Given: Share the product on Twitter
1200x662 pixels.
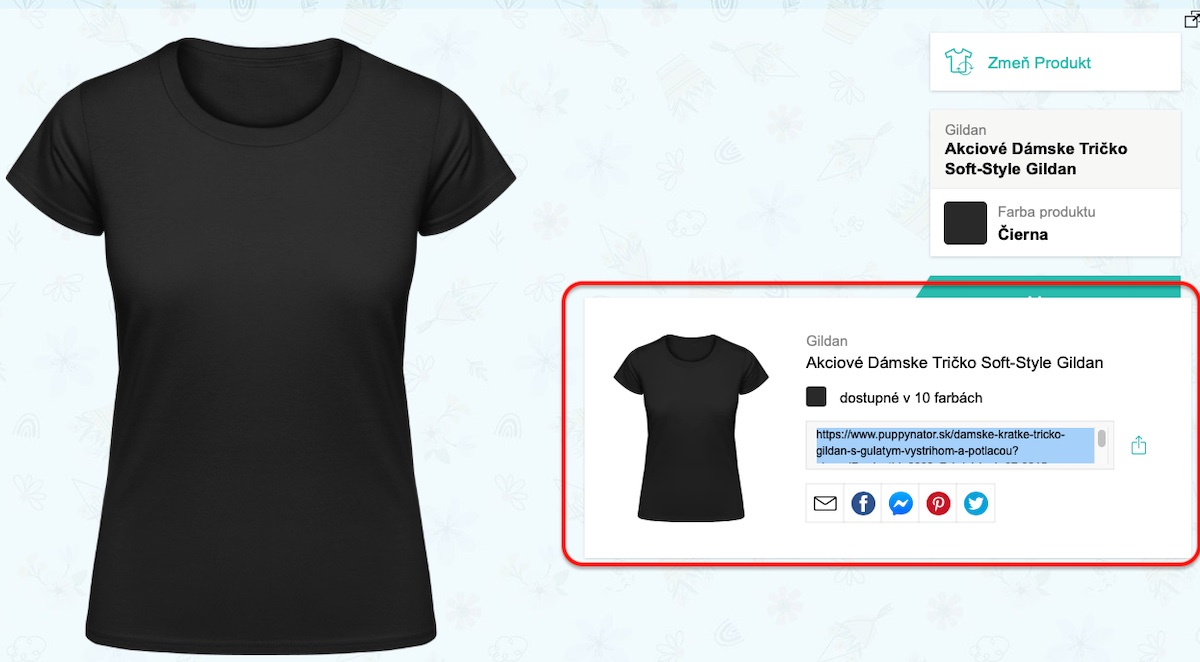Looking at the screenshot, I should pyautogui.click(x=976, y=504).
